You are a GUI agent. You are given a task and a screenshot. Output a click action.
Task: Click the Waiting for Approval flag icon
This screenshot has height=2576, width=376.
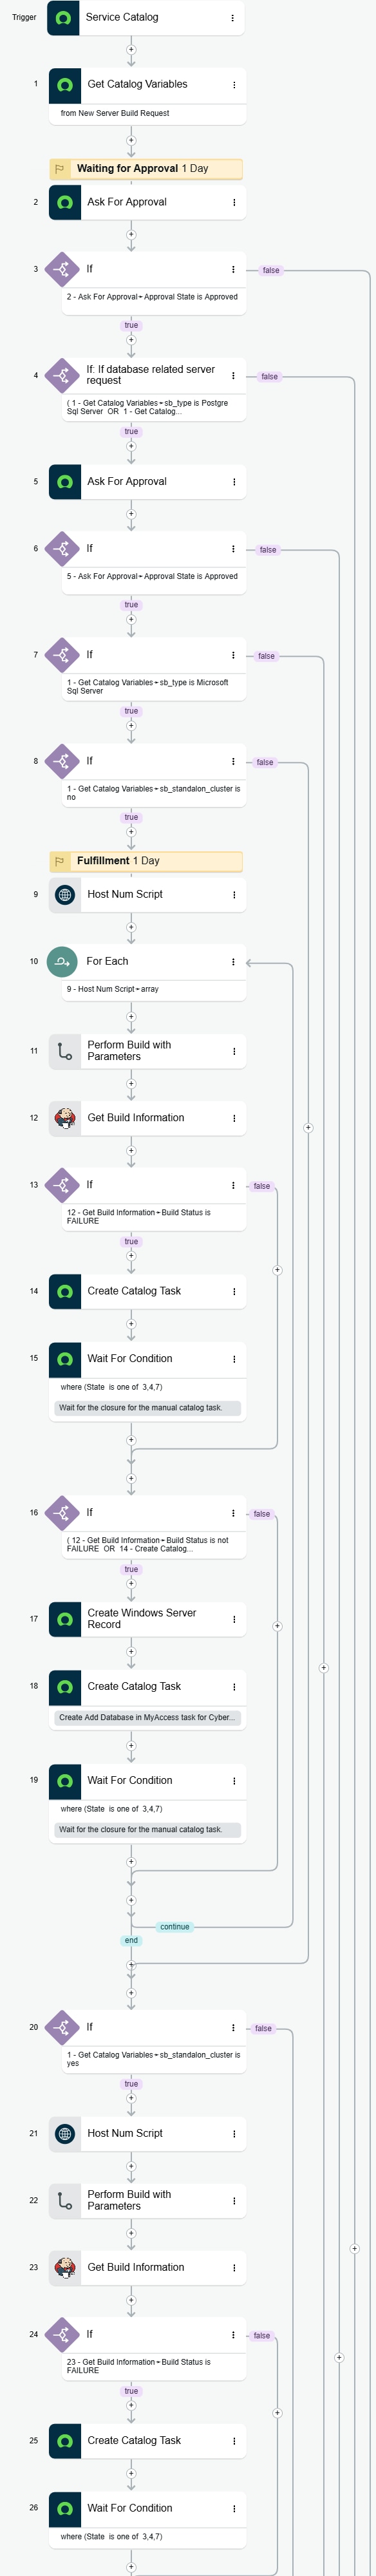pos(60,169)
